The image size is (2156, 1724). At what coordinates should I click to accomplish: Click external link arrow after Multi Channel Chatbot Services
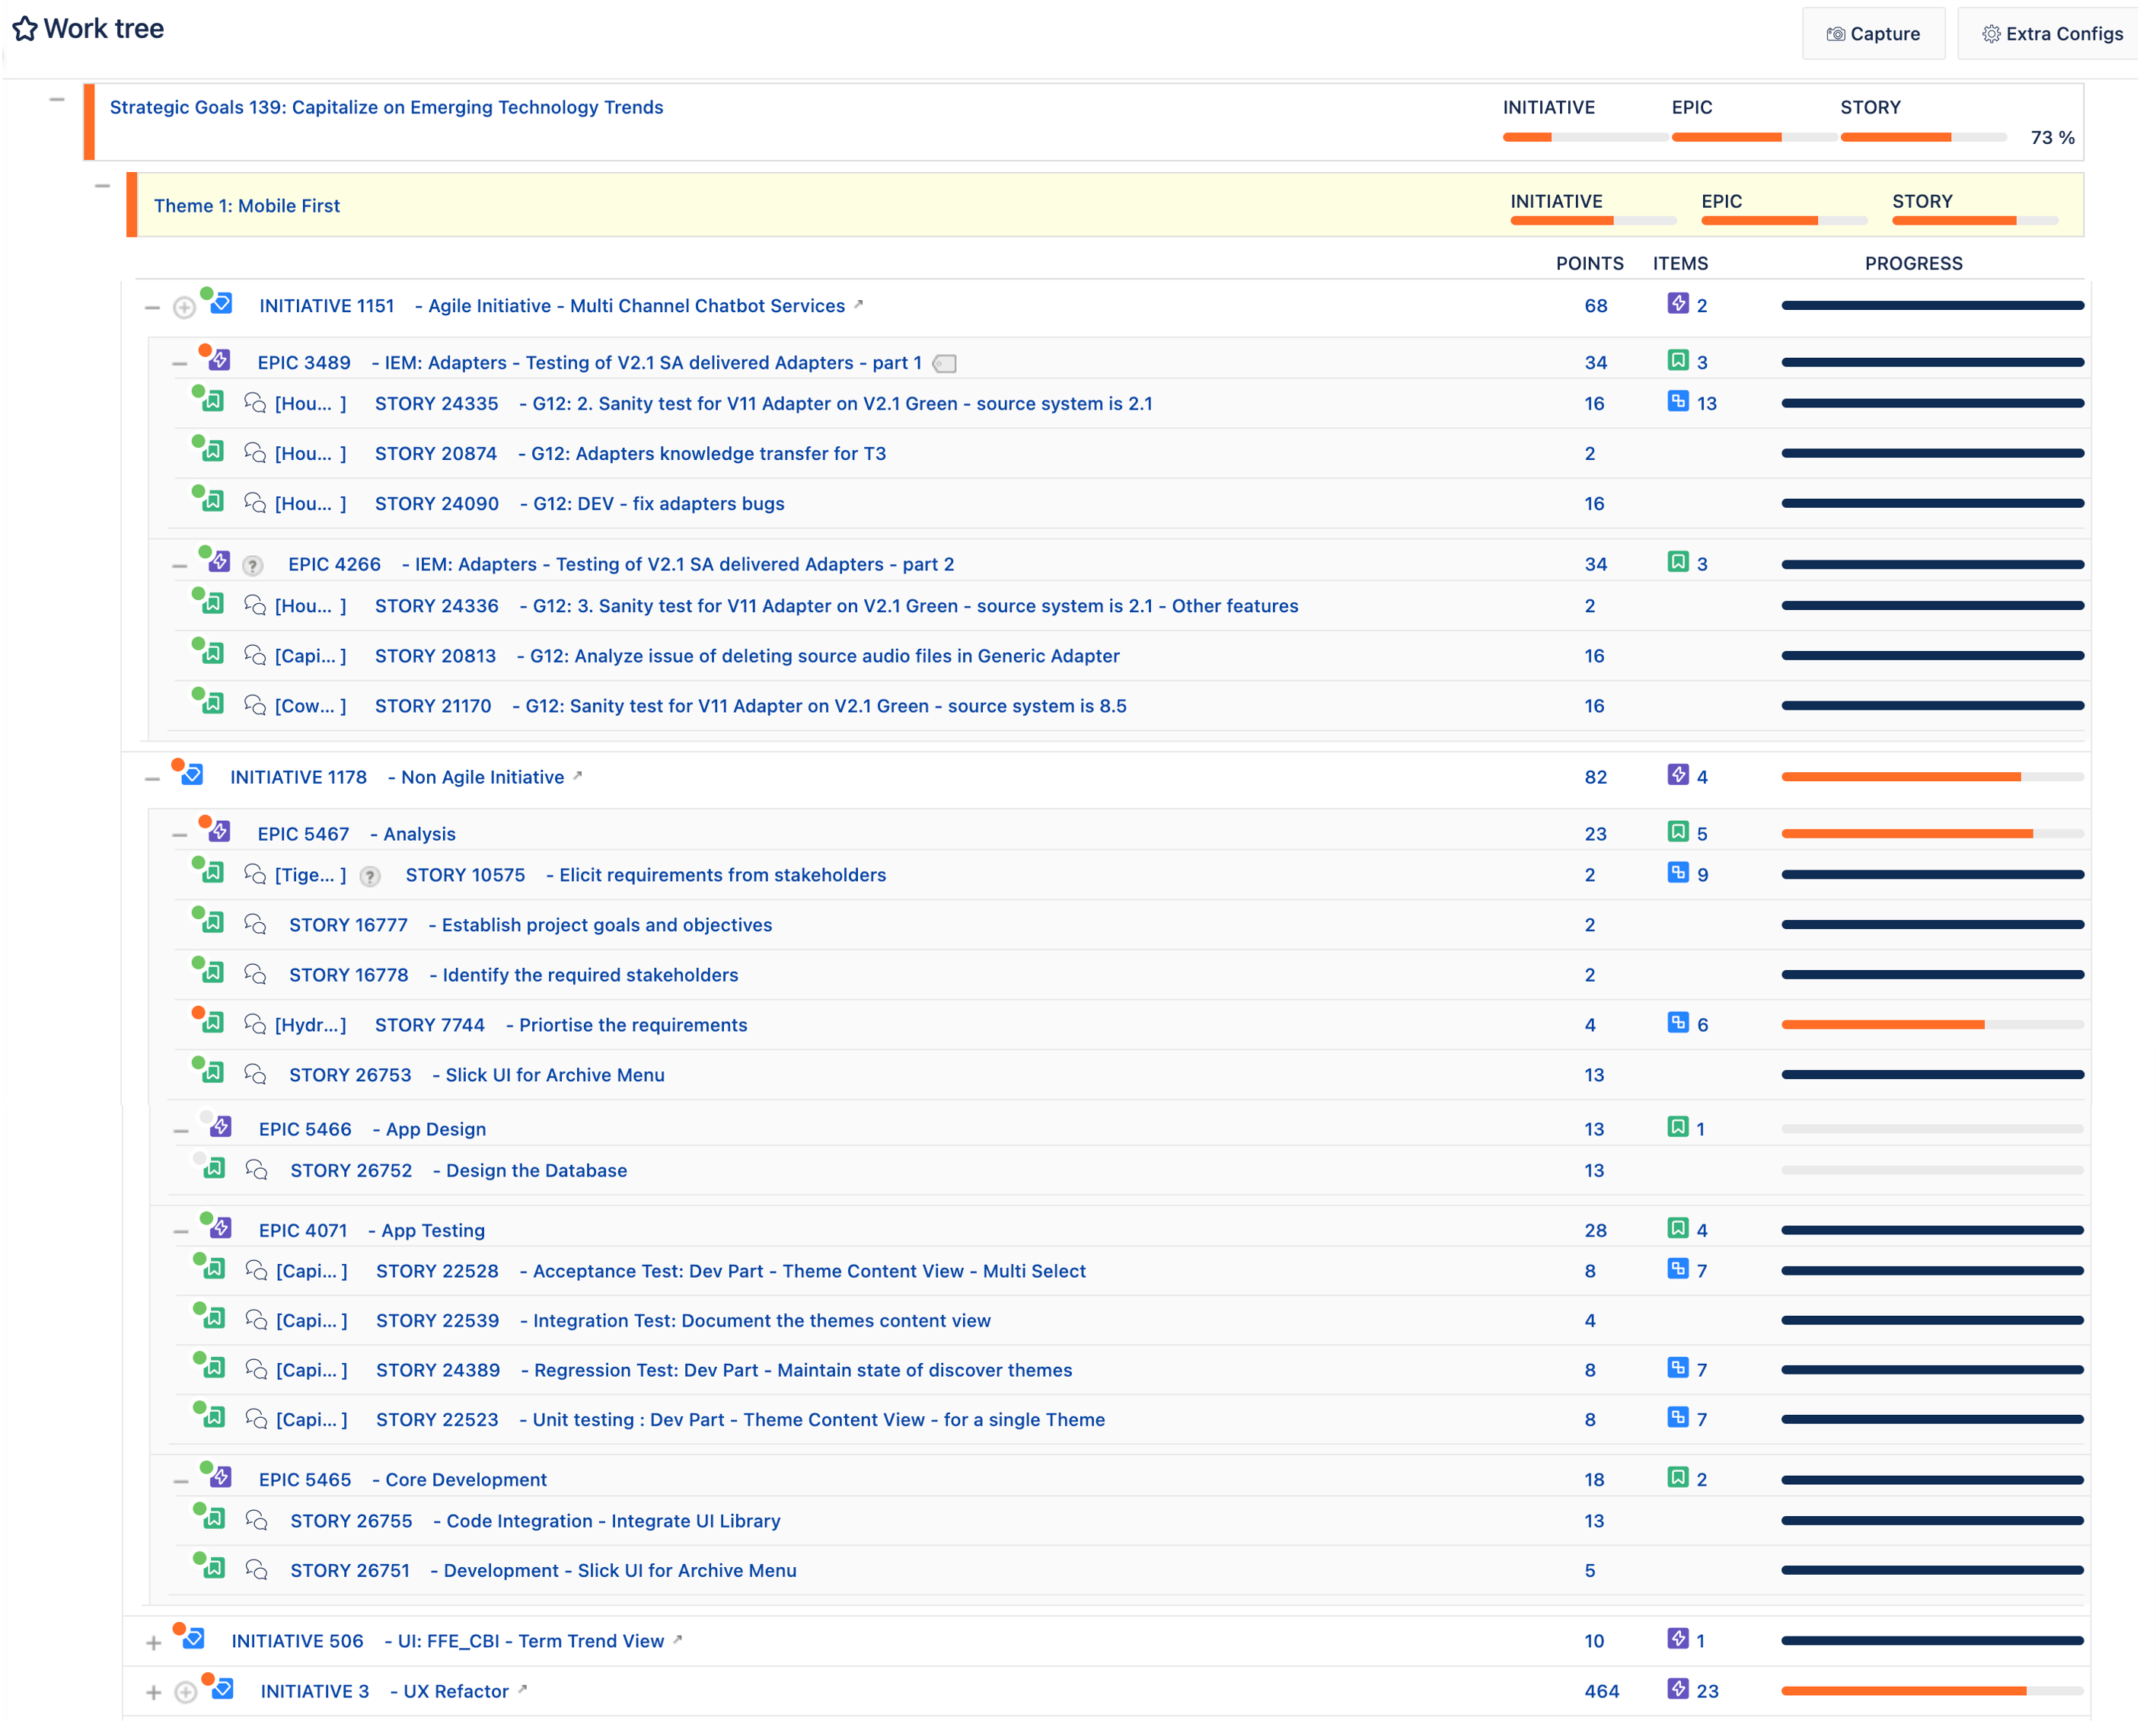(x=866, y=307)
